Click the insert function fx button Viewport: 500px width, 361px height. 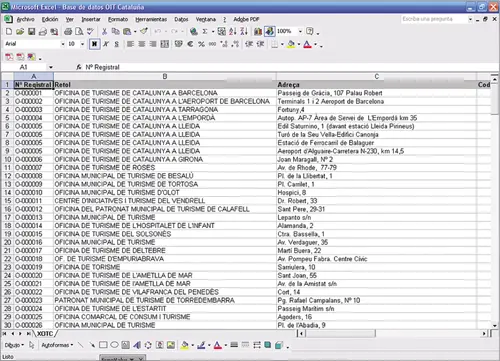(79, 67)
